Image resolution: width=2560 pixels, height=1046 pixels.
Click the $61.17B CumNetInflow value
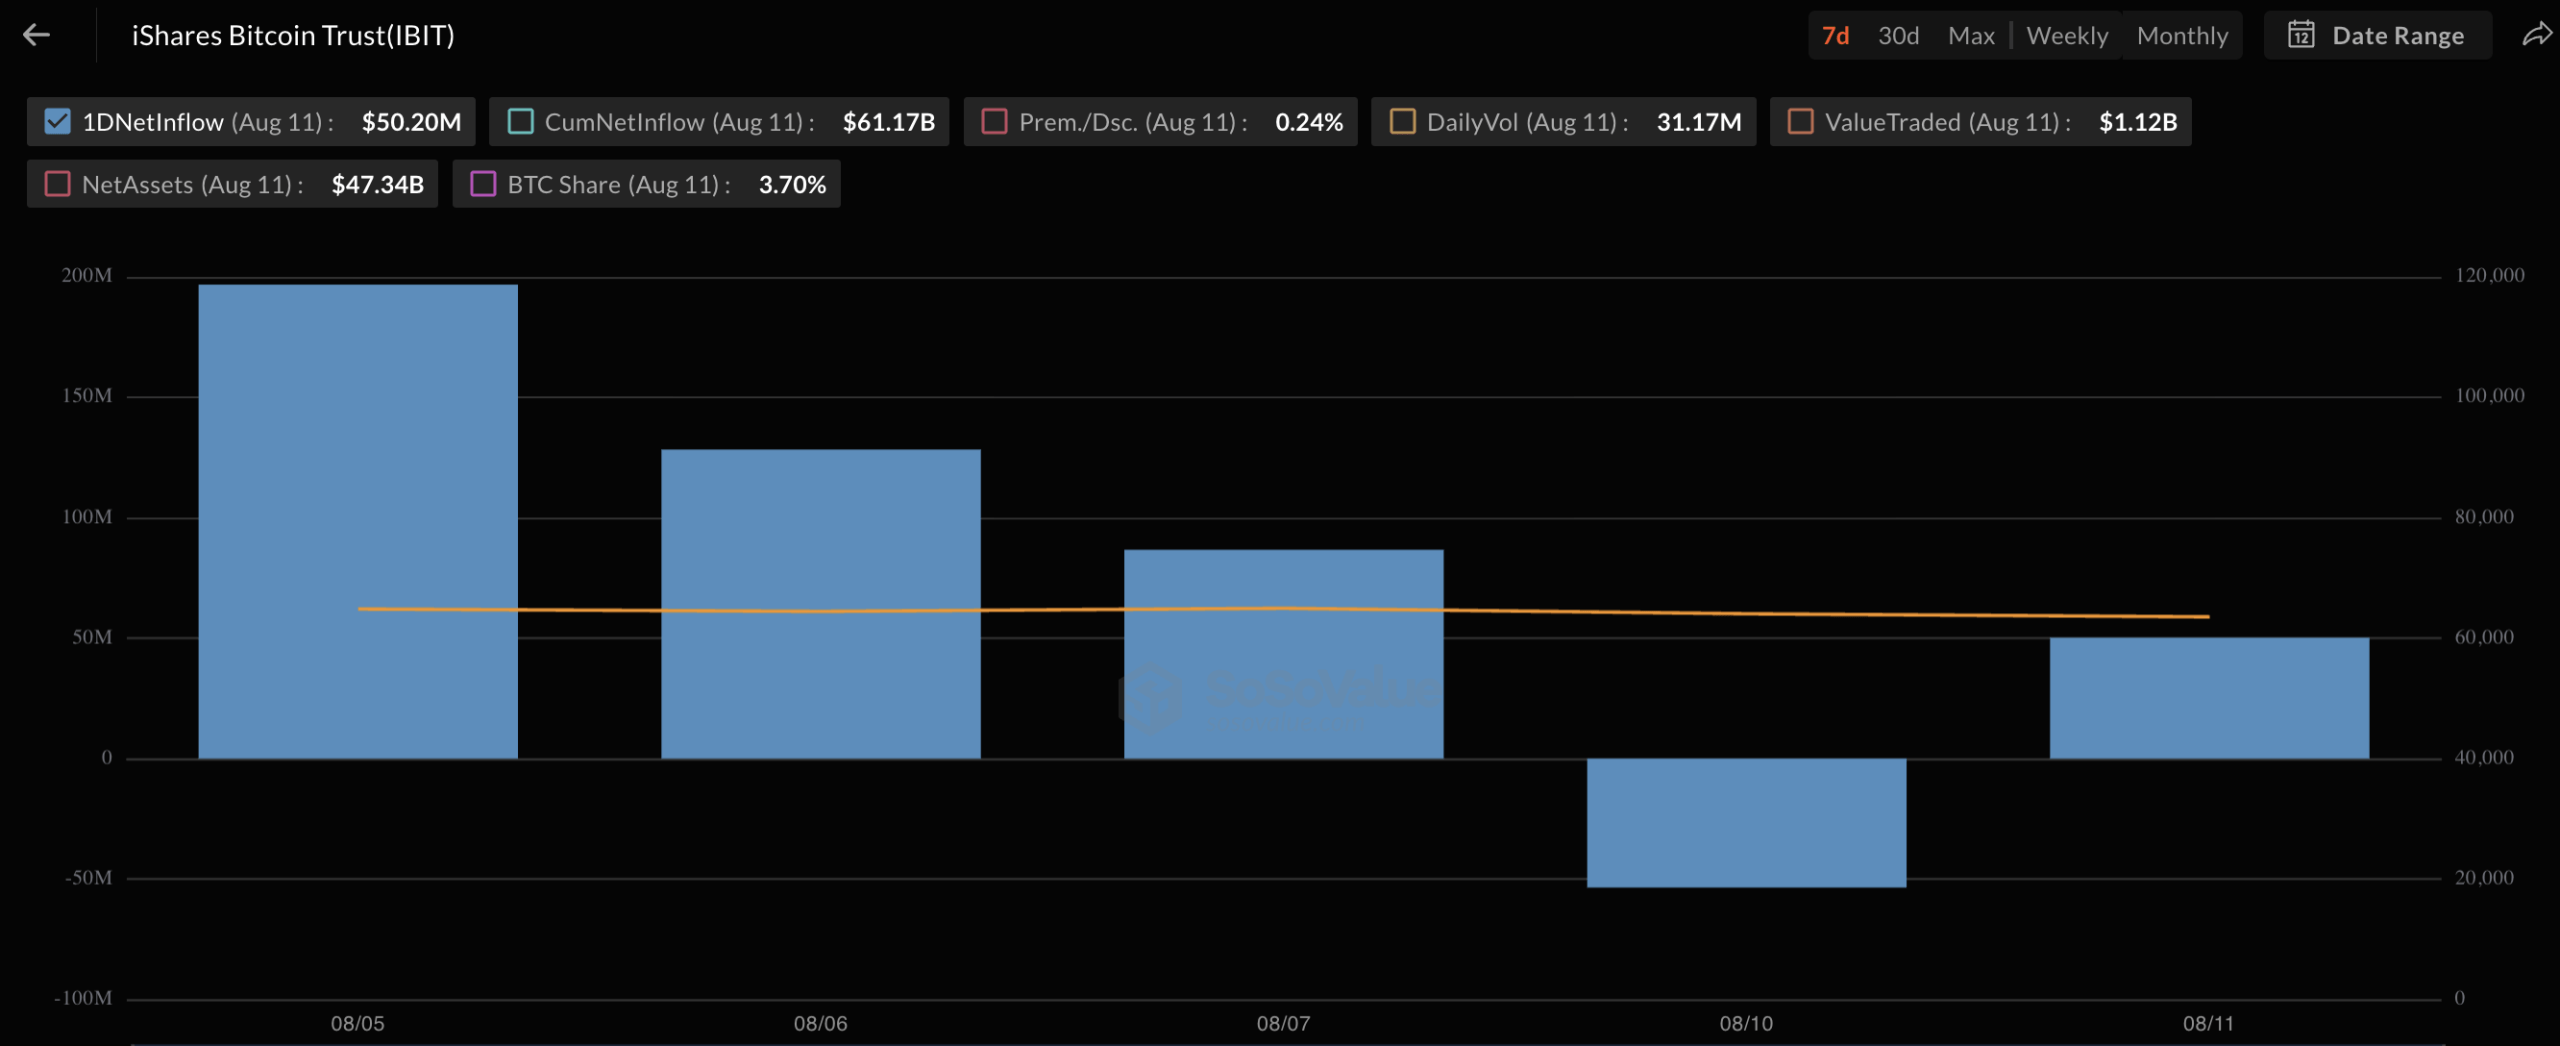pos(888,122)
